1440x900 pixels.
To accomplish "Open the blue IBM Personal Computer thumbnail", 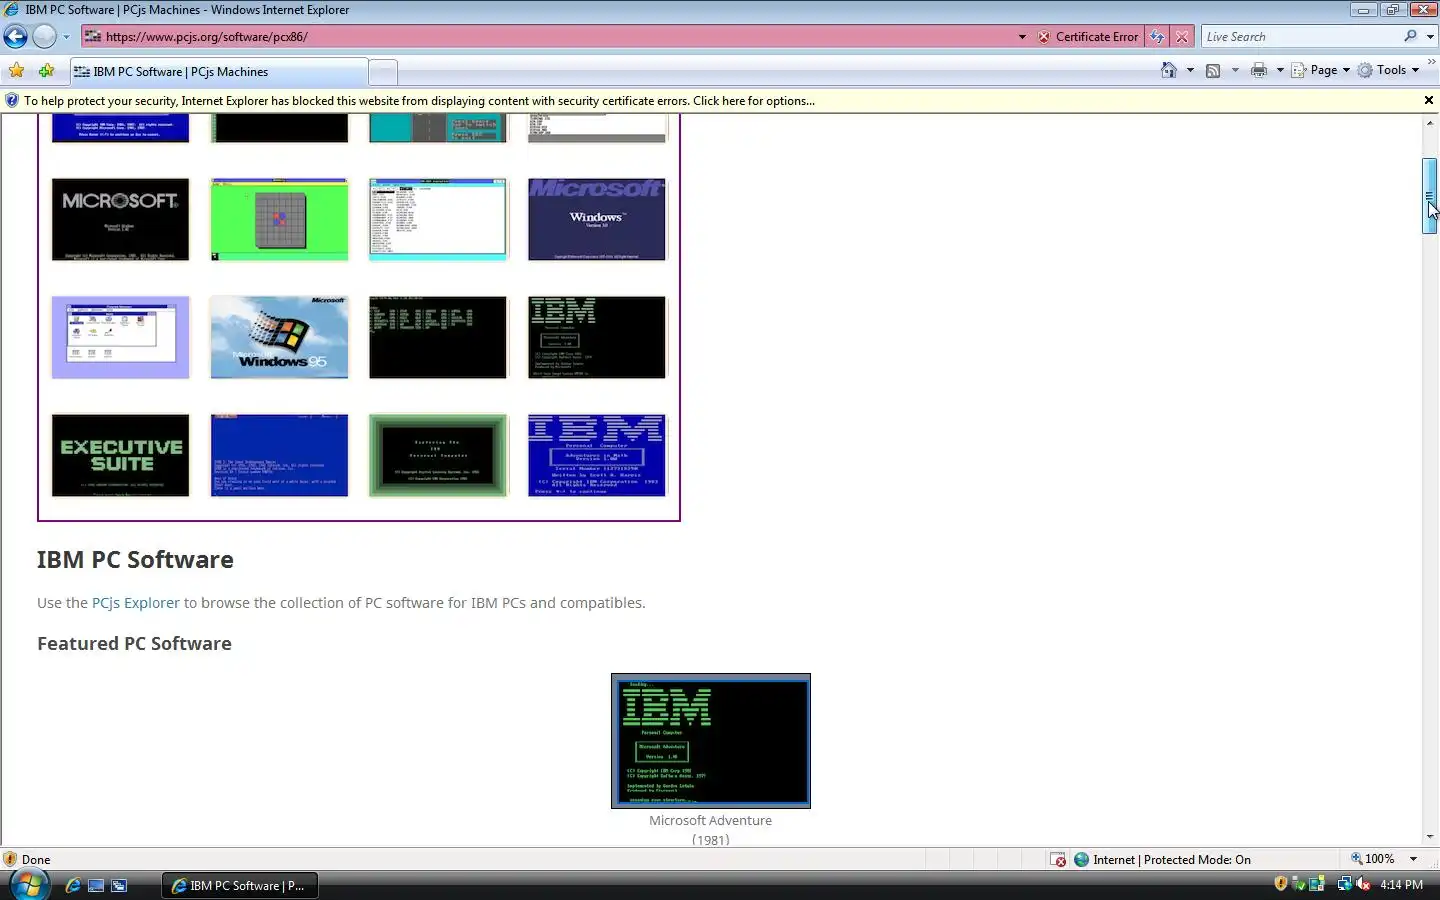I will (x=597, y=455).
